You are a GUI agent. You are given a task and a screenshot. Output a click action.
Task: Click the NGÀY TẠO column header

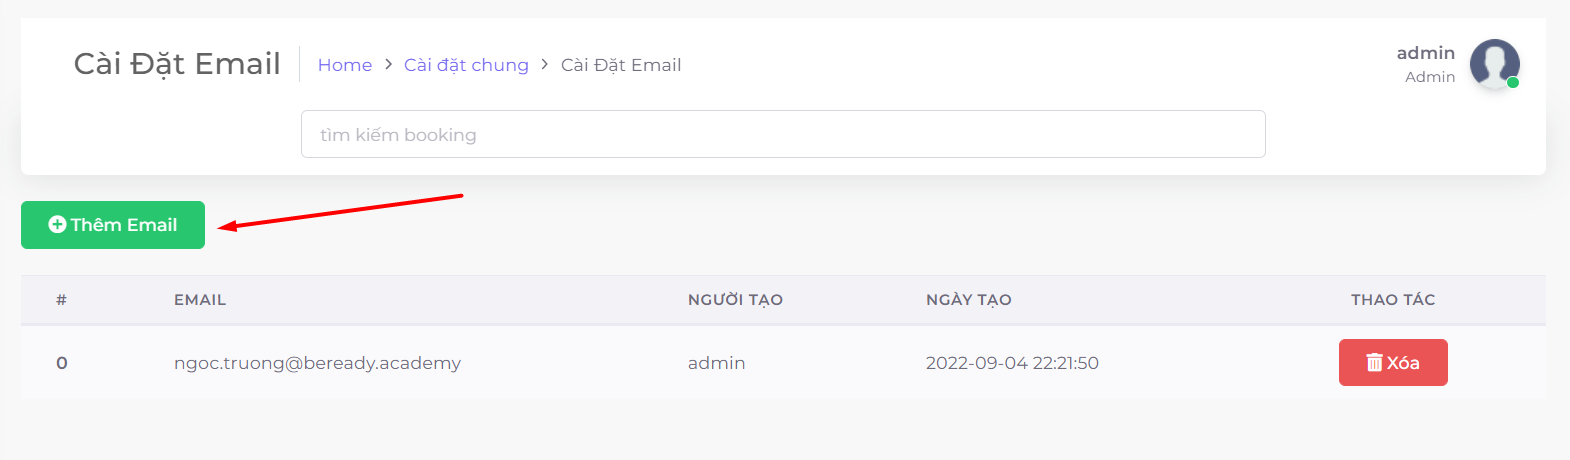click(x=968, y=300)
